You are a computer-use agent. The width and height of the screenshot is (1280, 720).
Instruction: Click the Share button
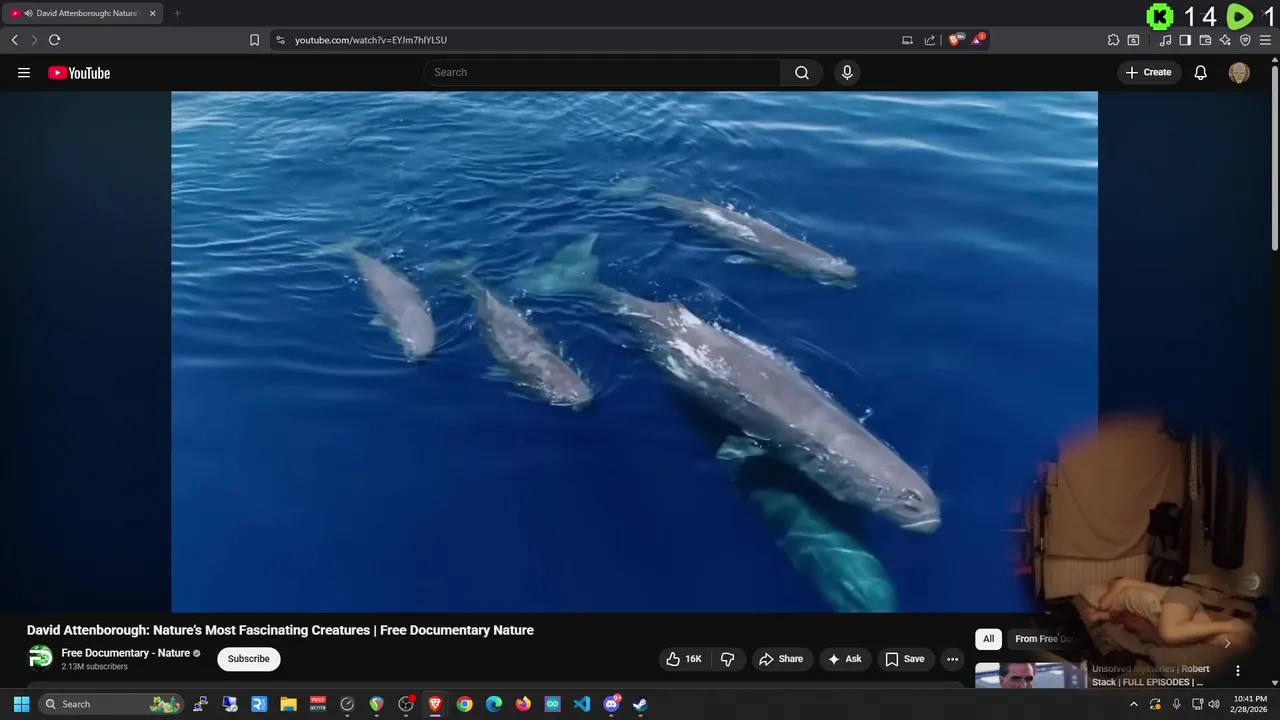point(781,659)
